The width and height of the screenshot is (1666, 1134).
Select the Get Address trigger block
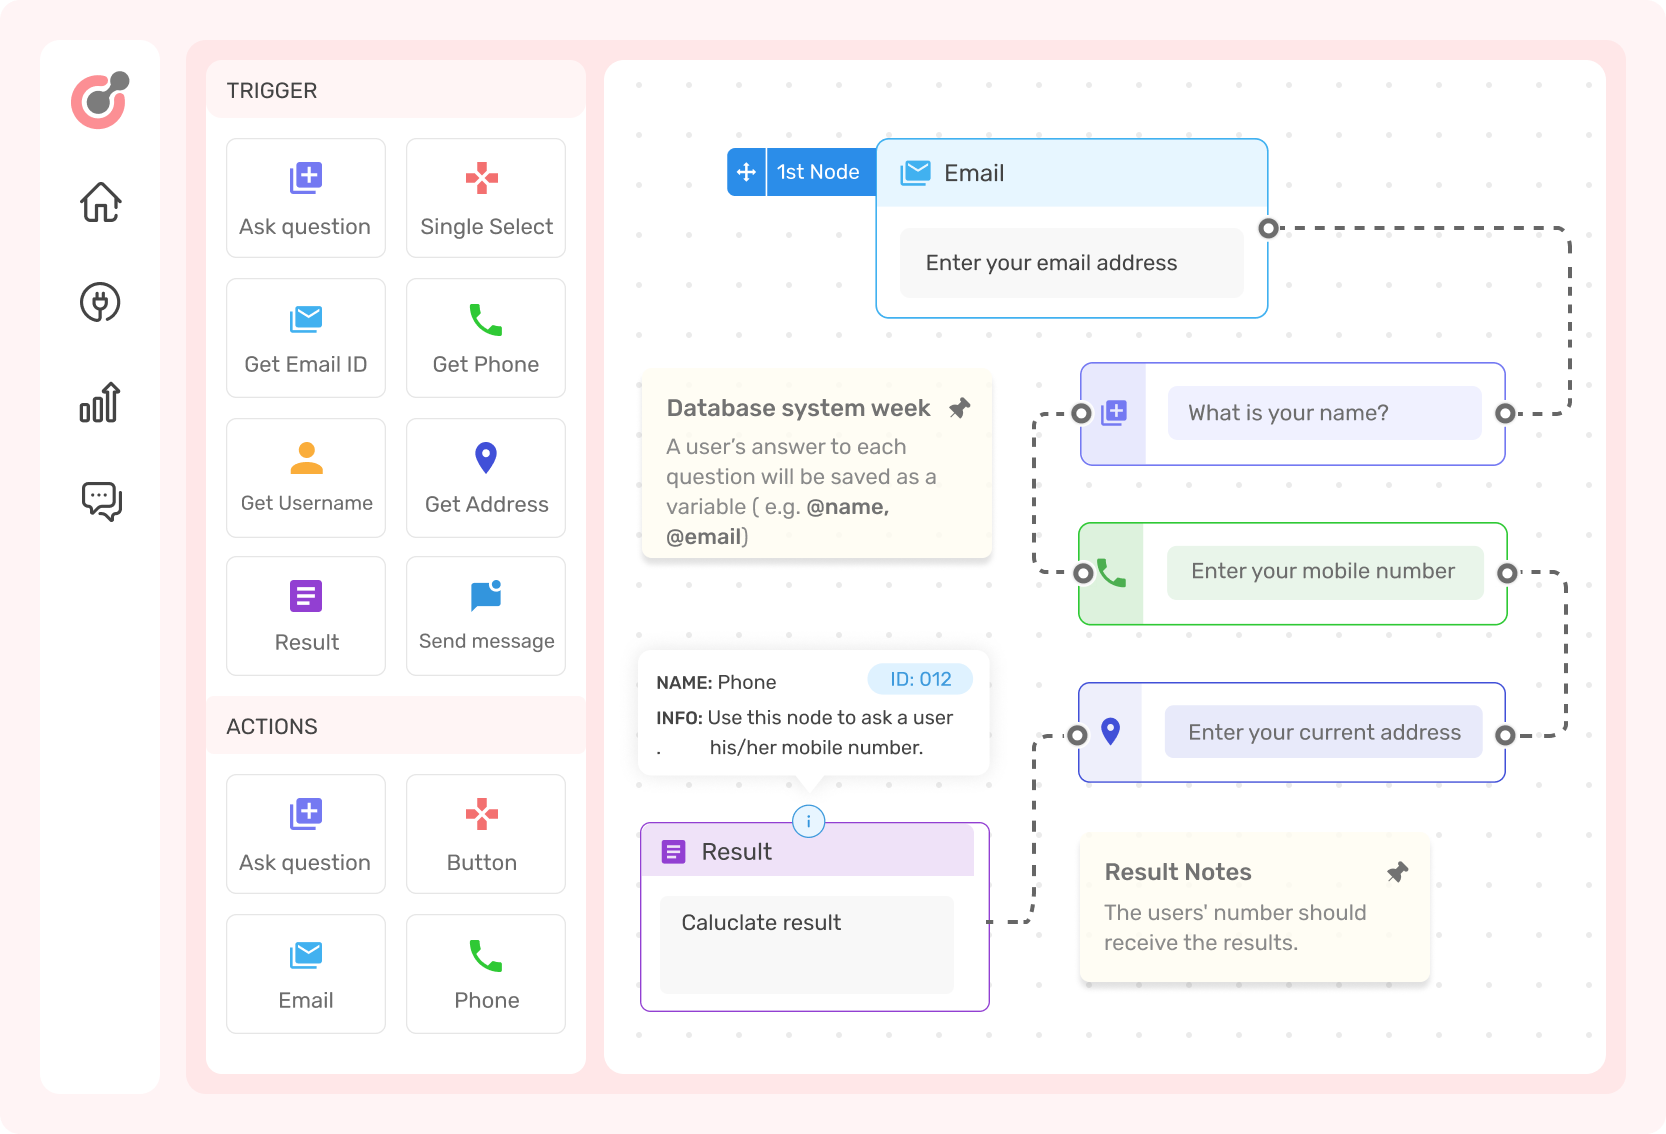tap(486, 478)
